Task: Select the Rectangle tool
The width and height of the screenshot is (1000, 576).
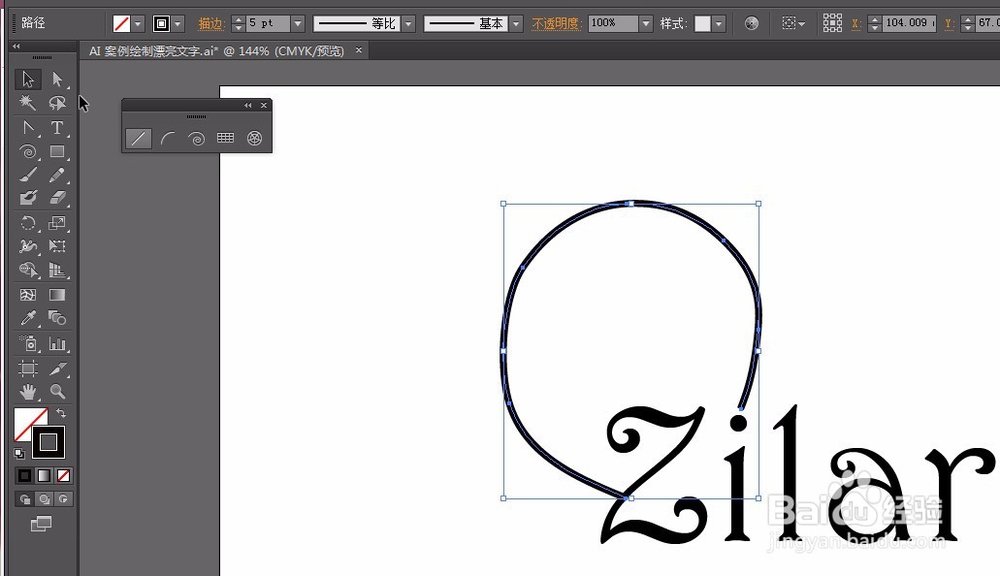Action: point(57,152)
